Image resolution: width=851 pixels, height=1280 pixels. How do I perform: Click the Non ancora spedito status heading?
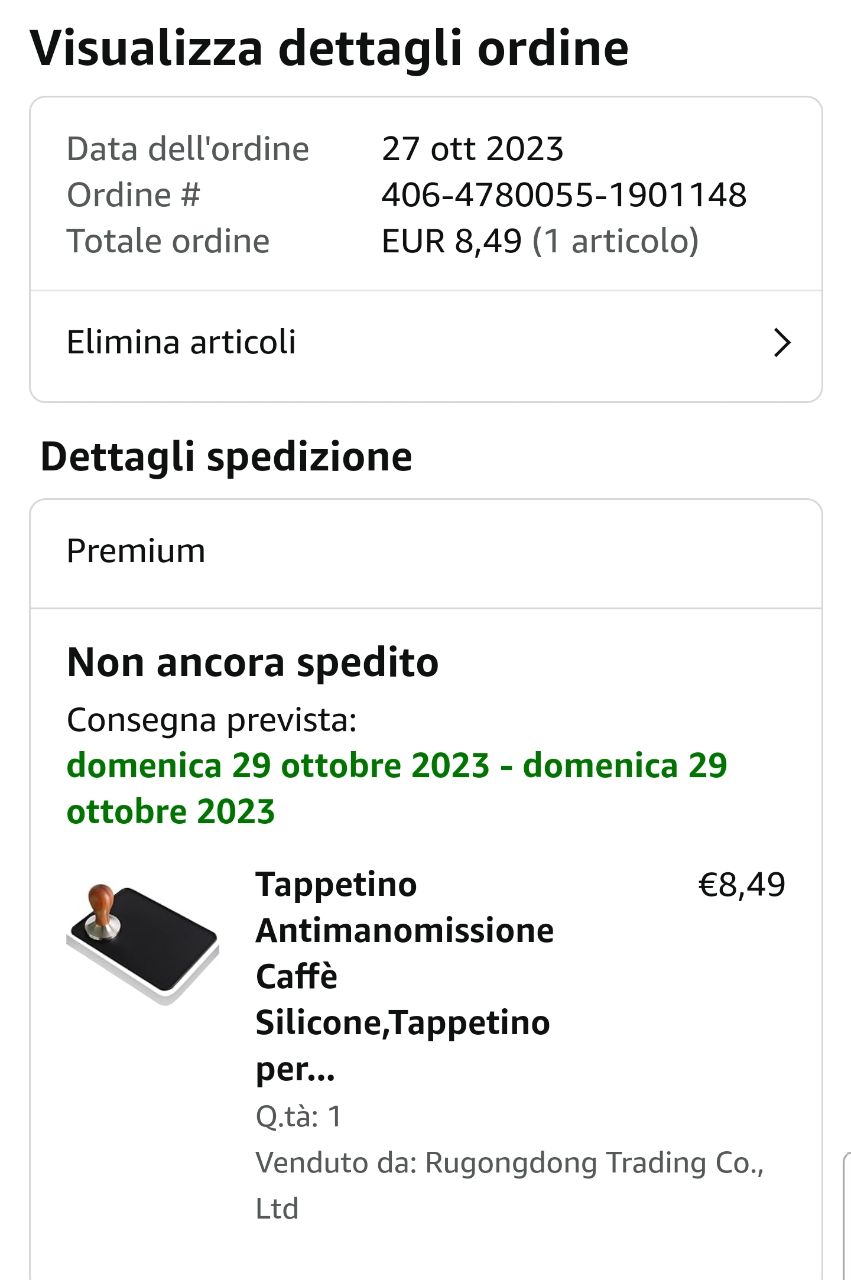(252, 662)
